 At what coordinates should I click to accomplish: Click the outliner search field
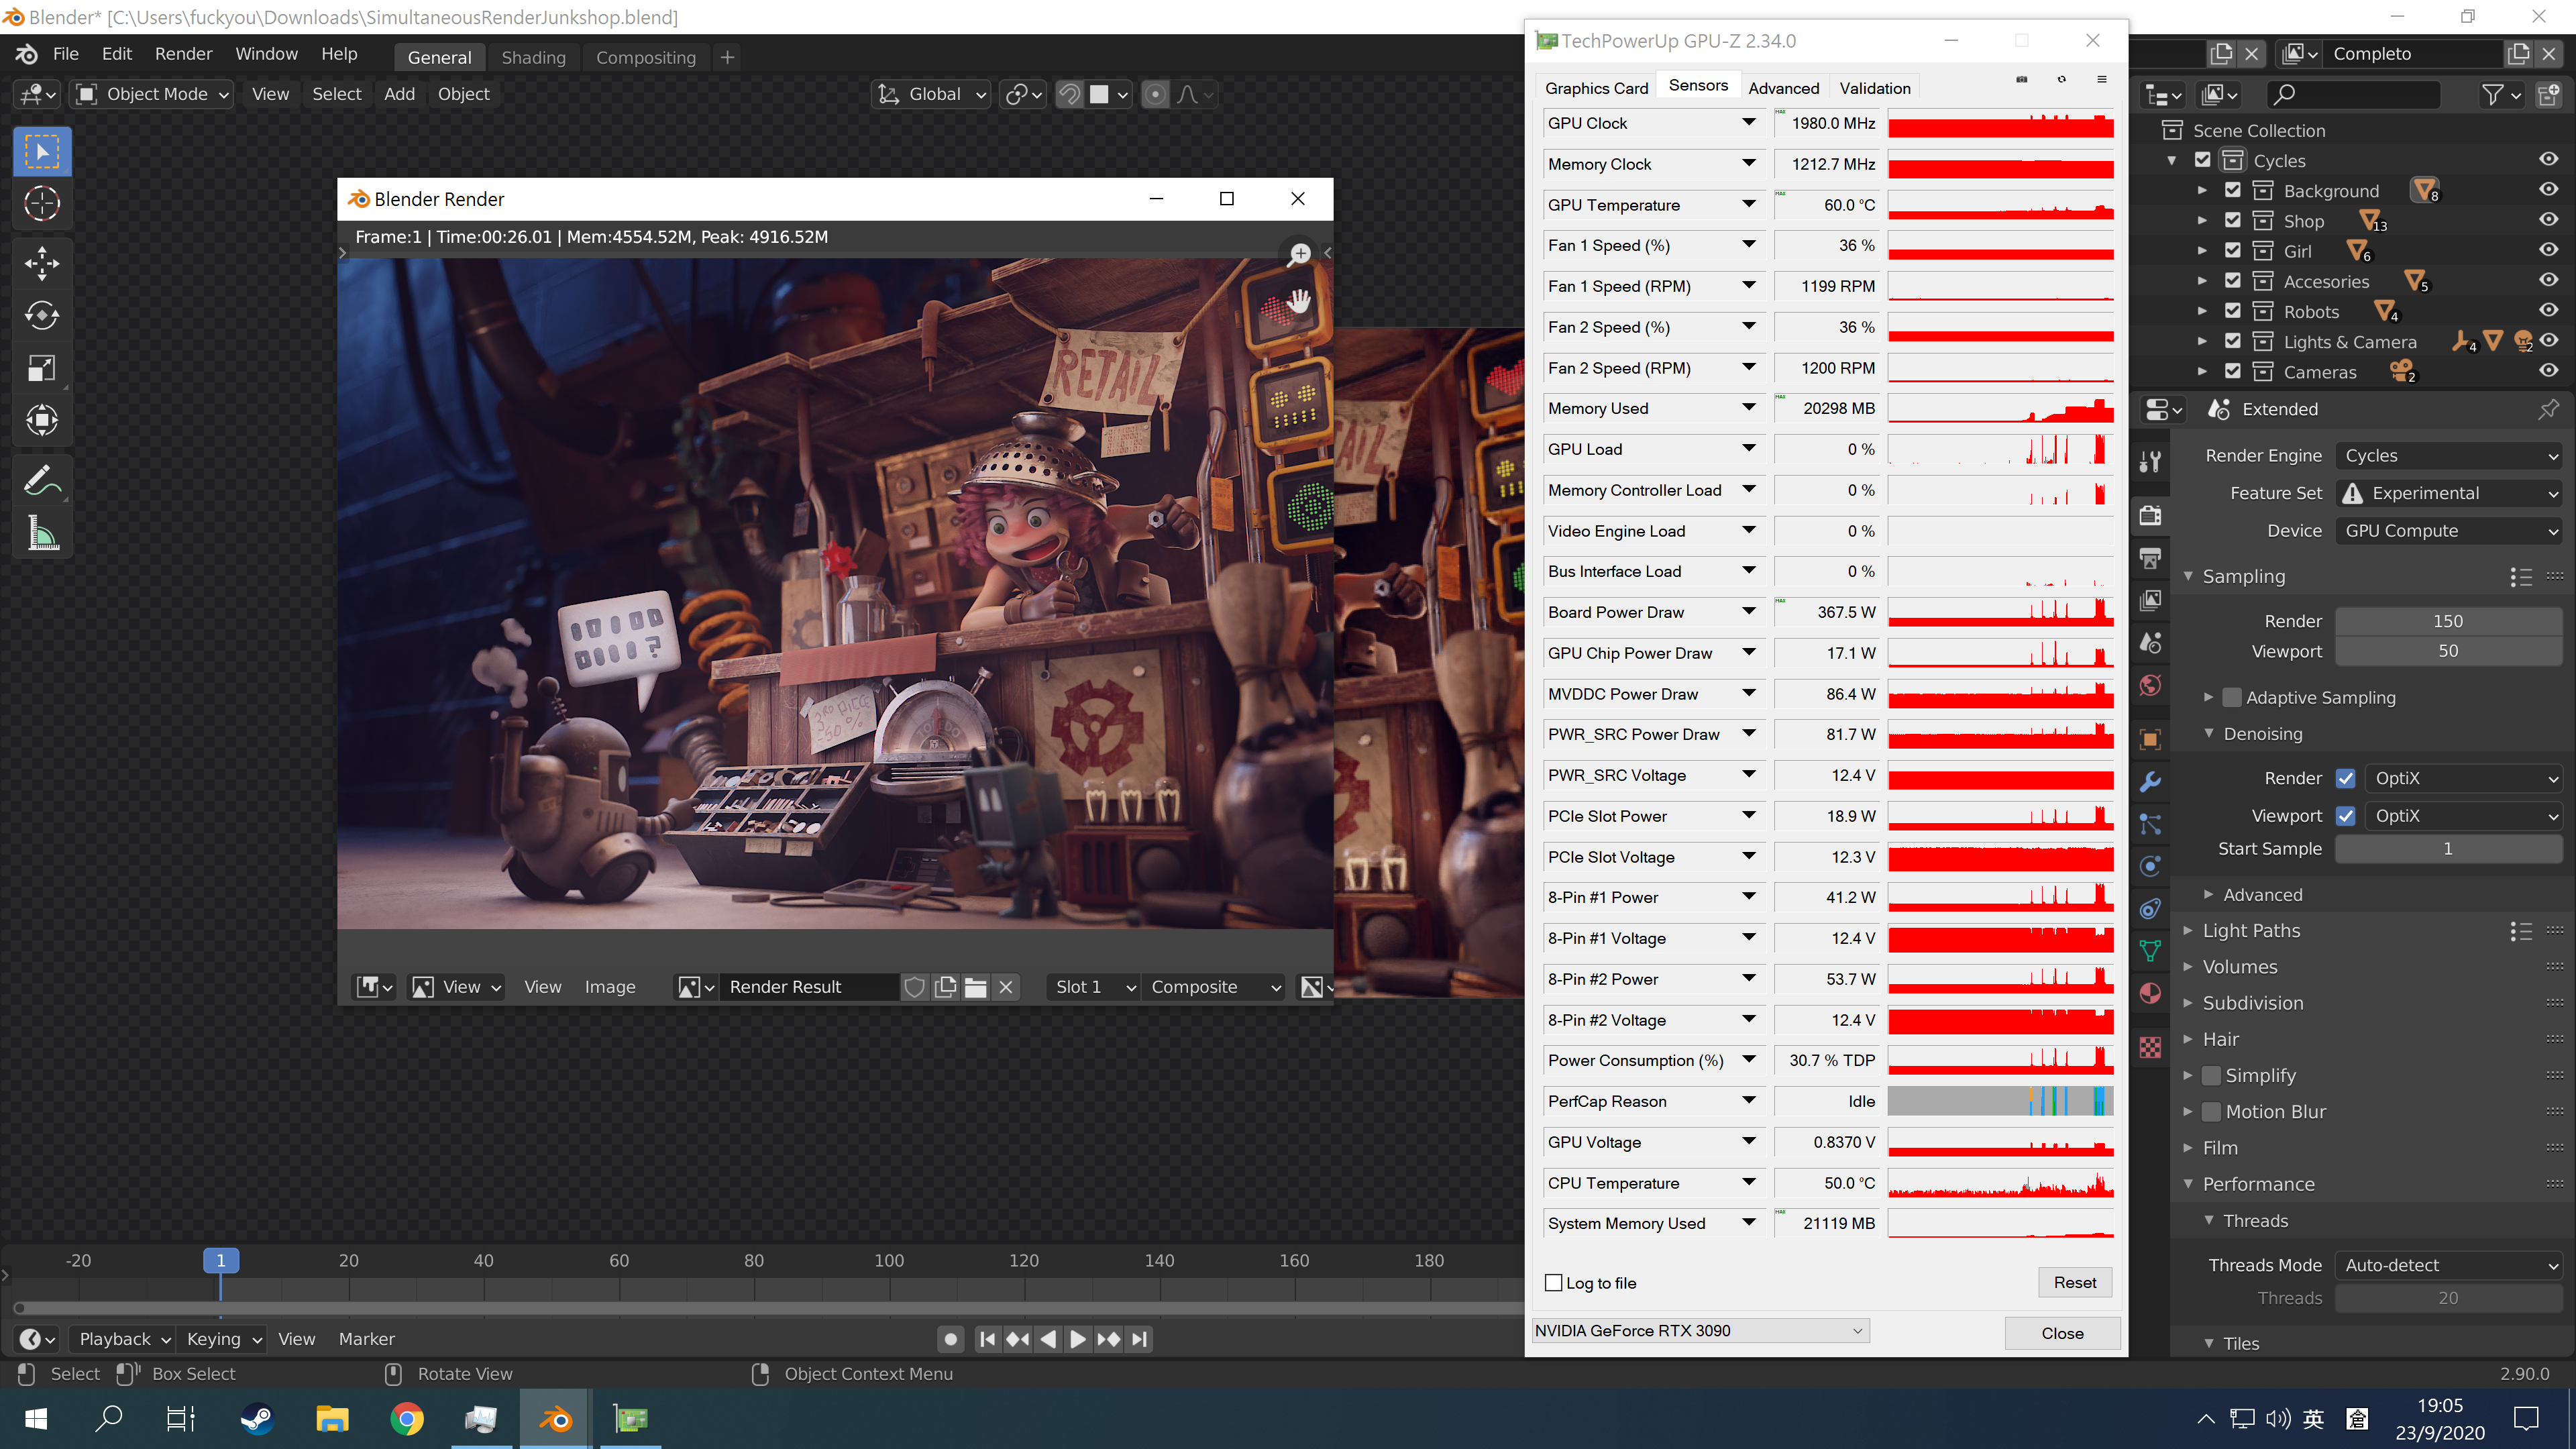[2353, 95]
